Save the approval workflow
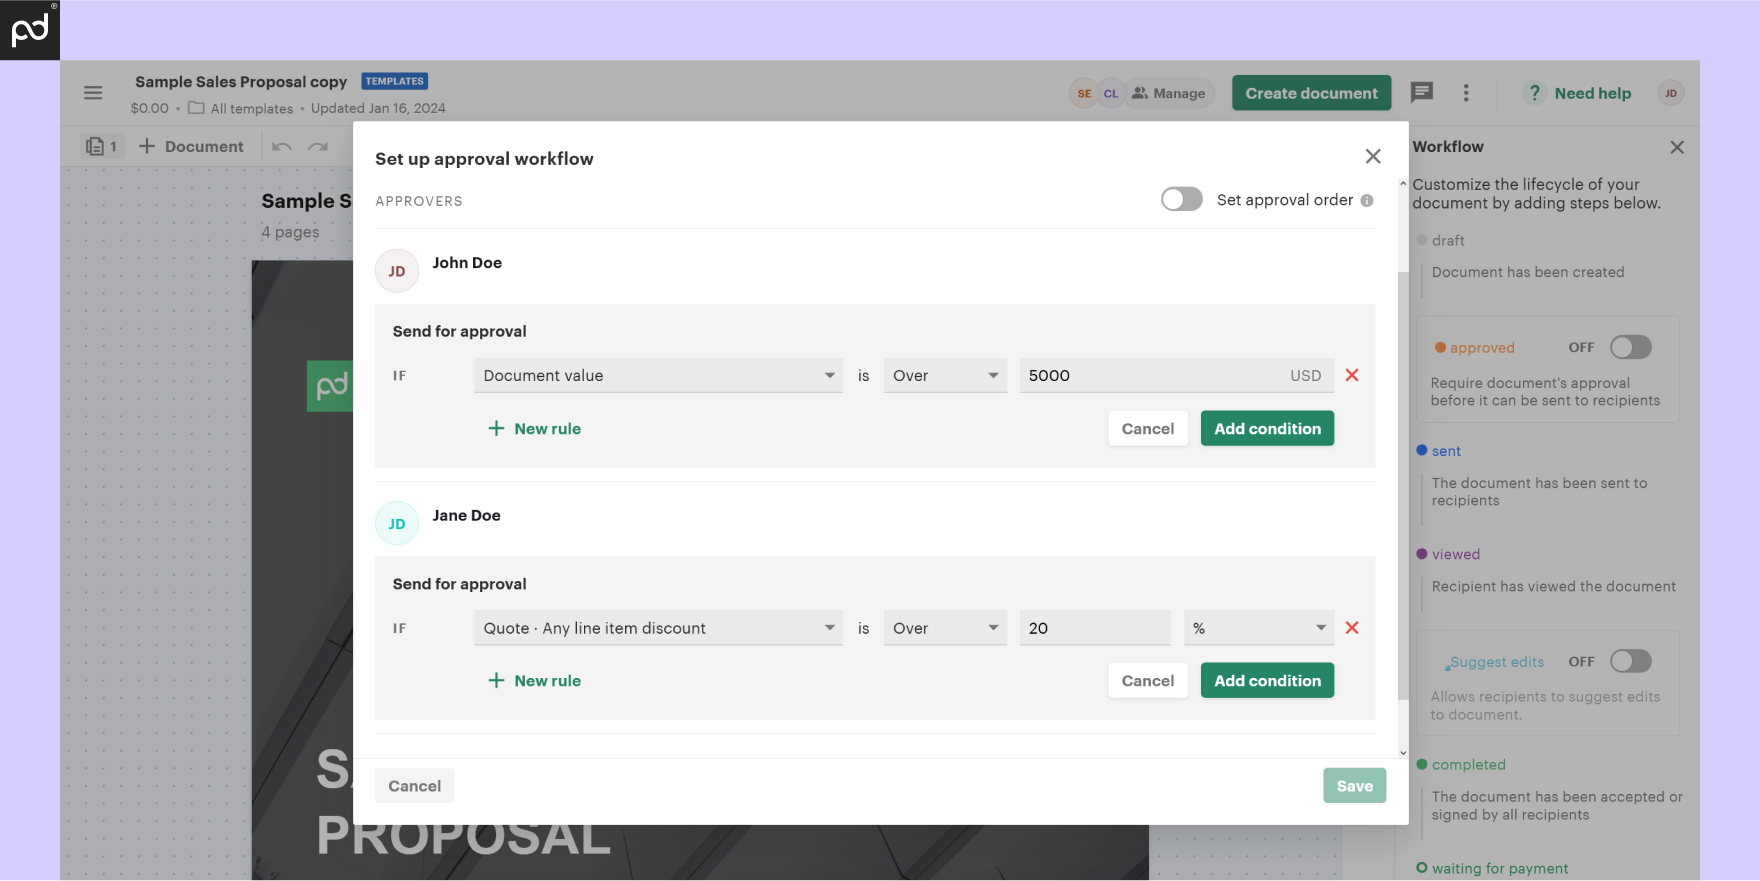Viewport: 1760px width, 881px height. [x=1354, y=785]
